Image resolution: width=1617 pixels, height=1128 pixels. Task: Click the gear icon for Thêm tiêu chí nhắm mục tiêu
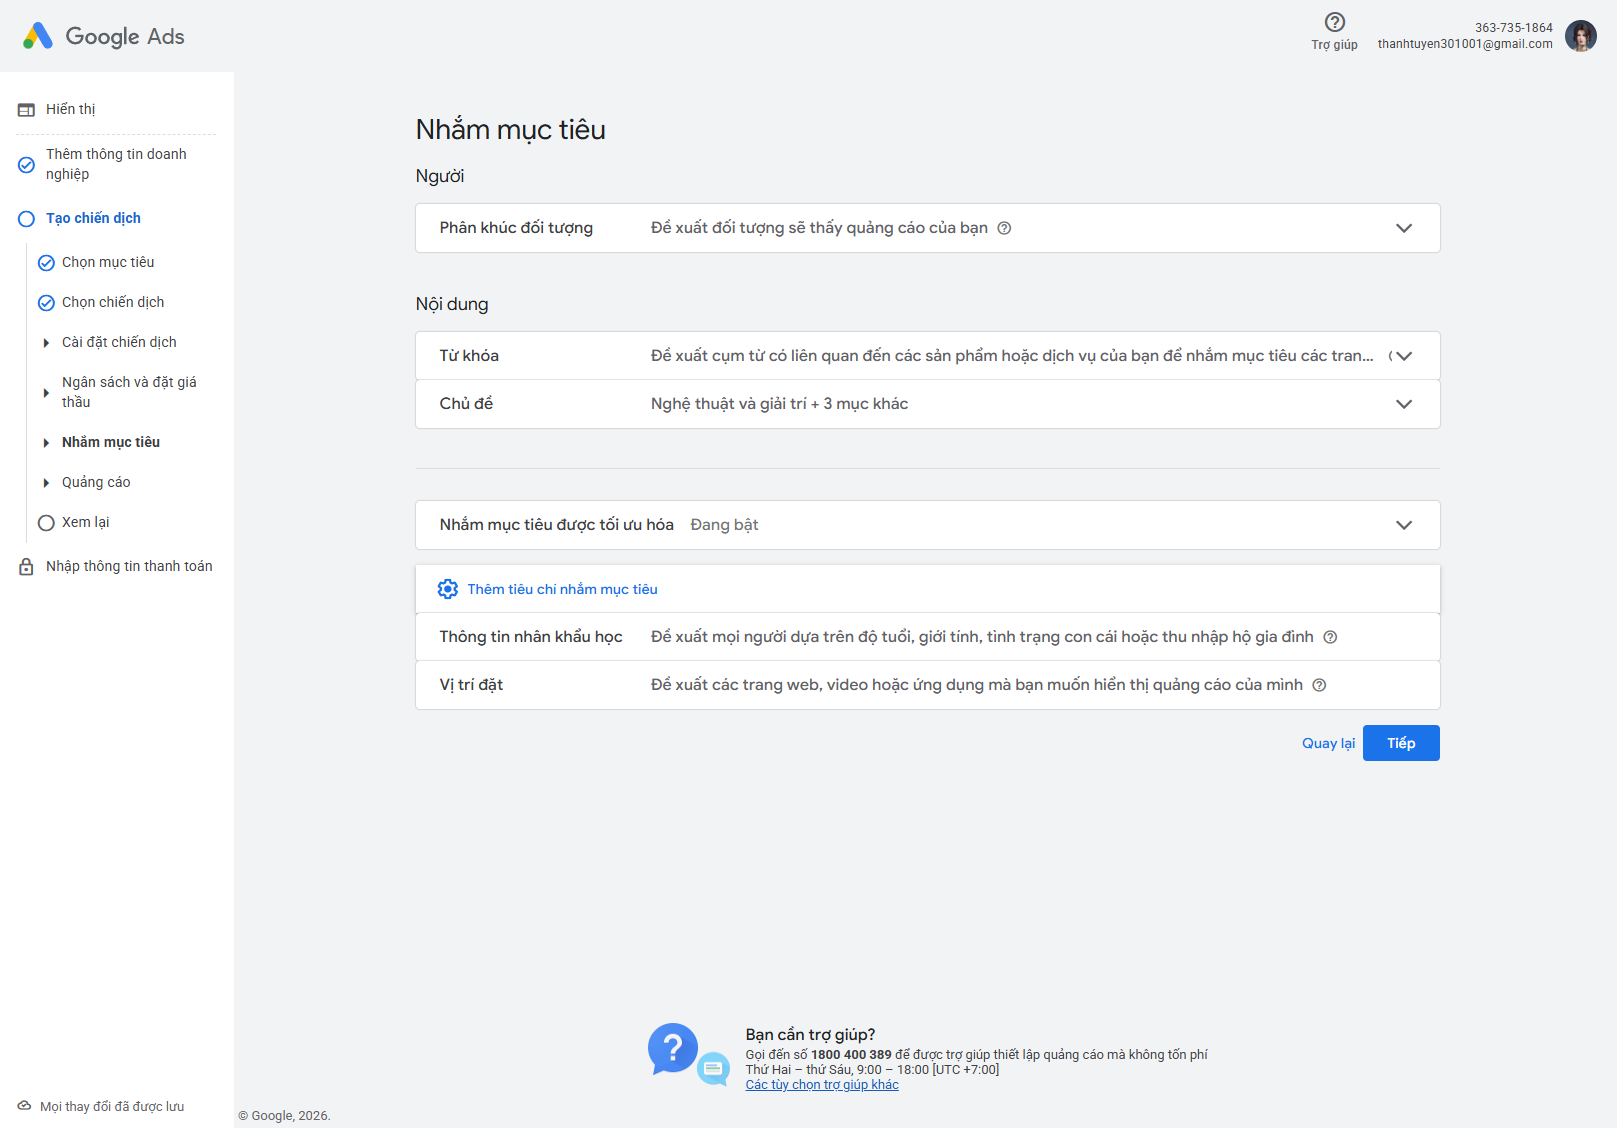coord(448,589)
